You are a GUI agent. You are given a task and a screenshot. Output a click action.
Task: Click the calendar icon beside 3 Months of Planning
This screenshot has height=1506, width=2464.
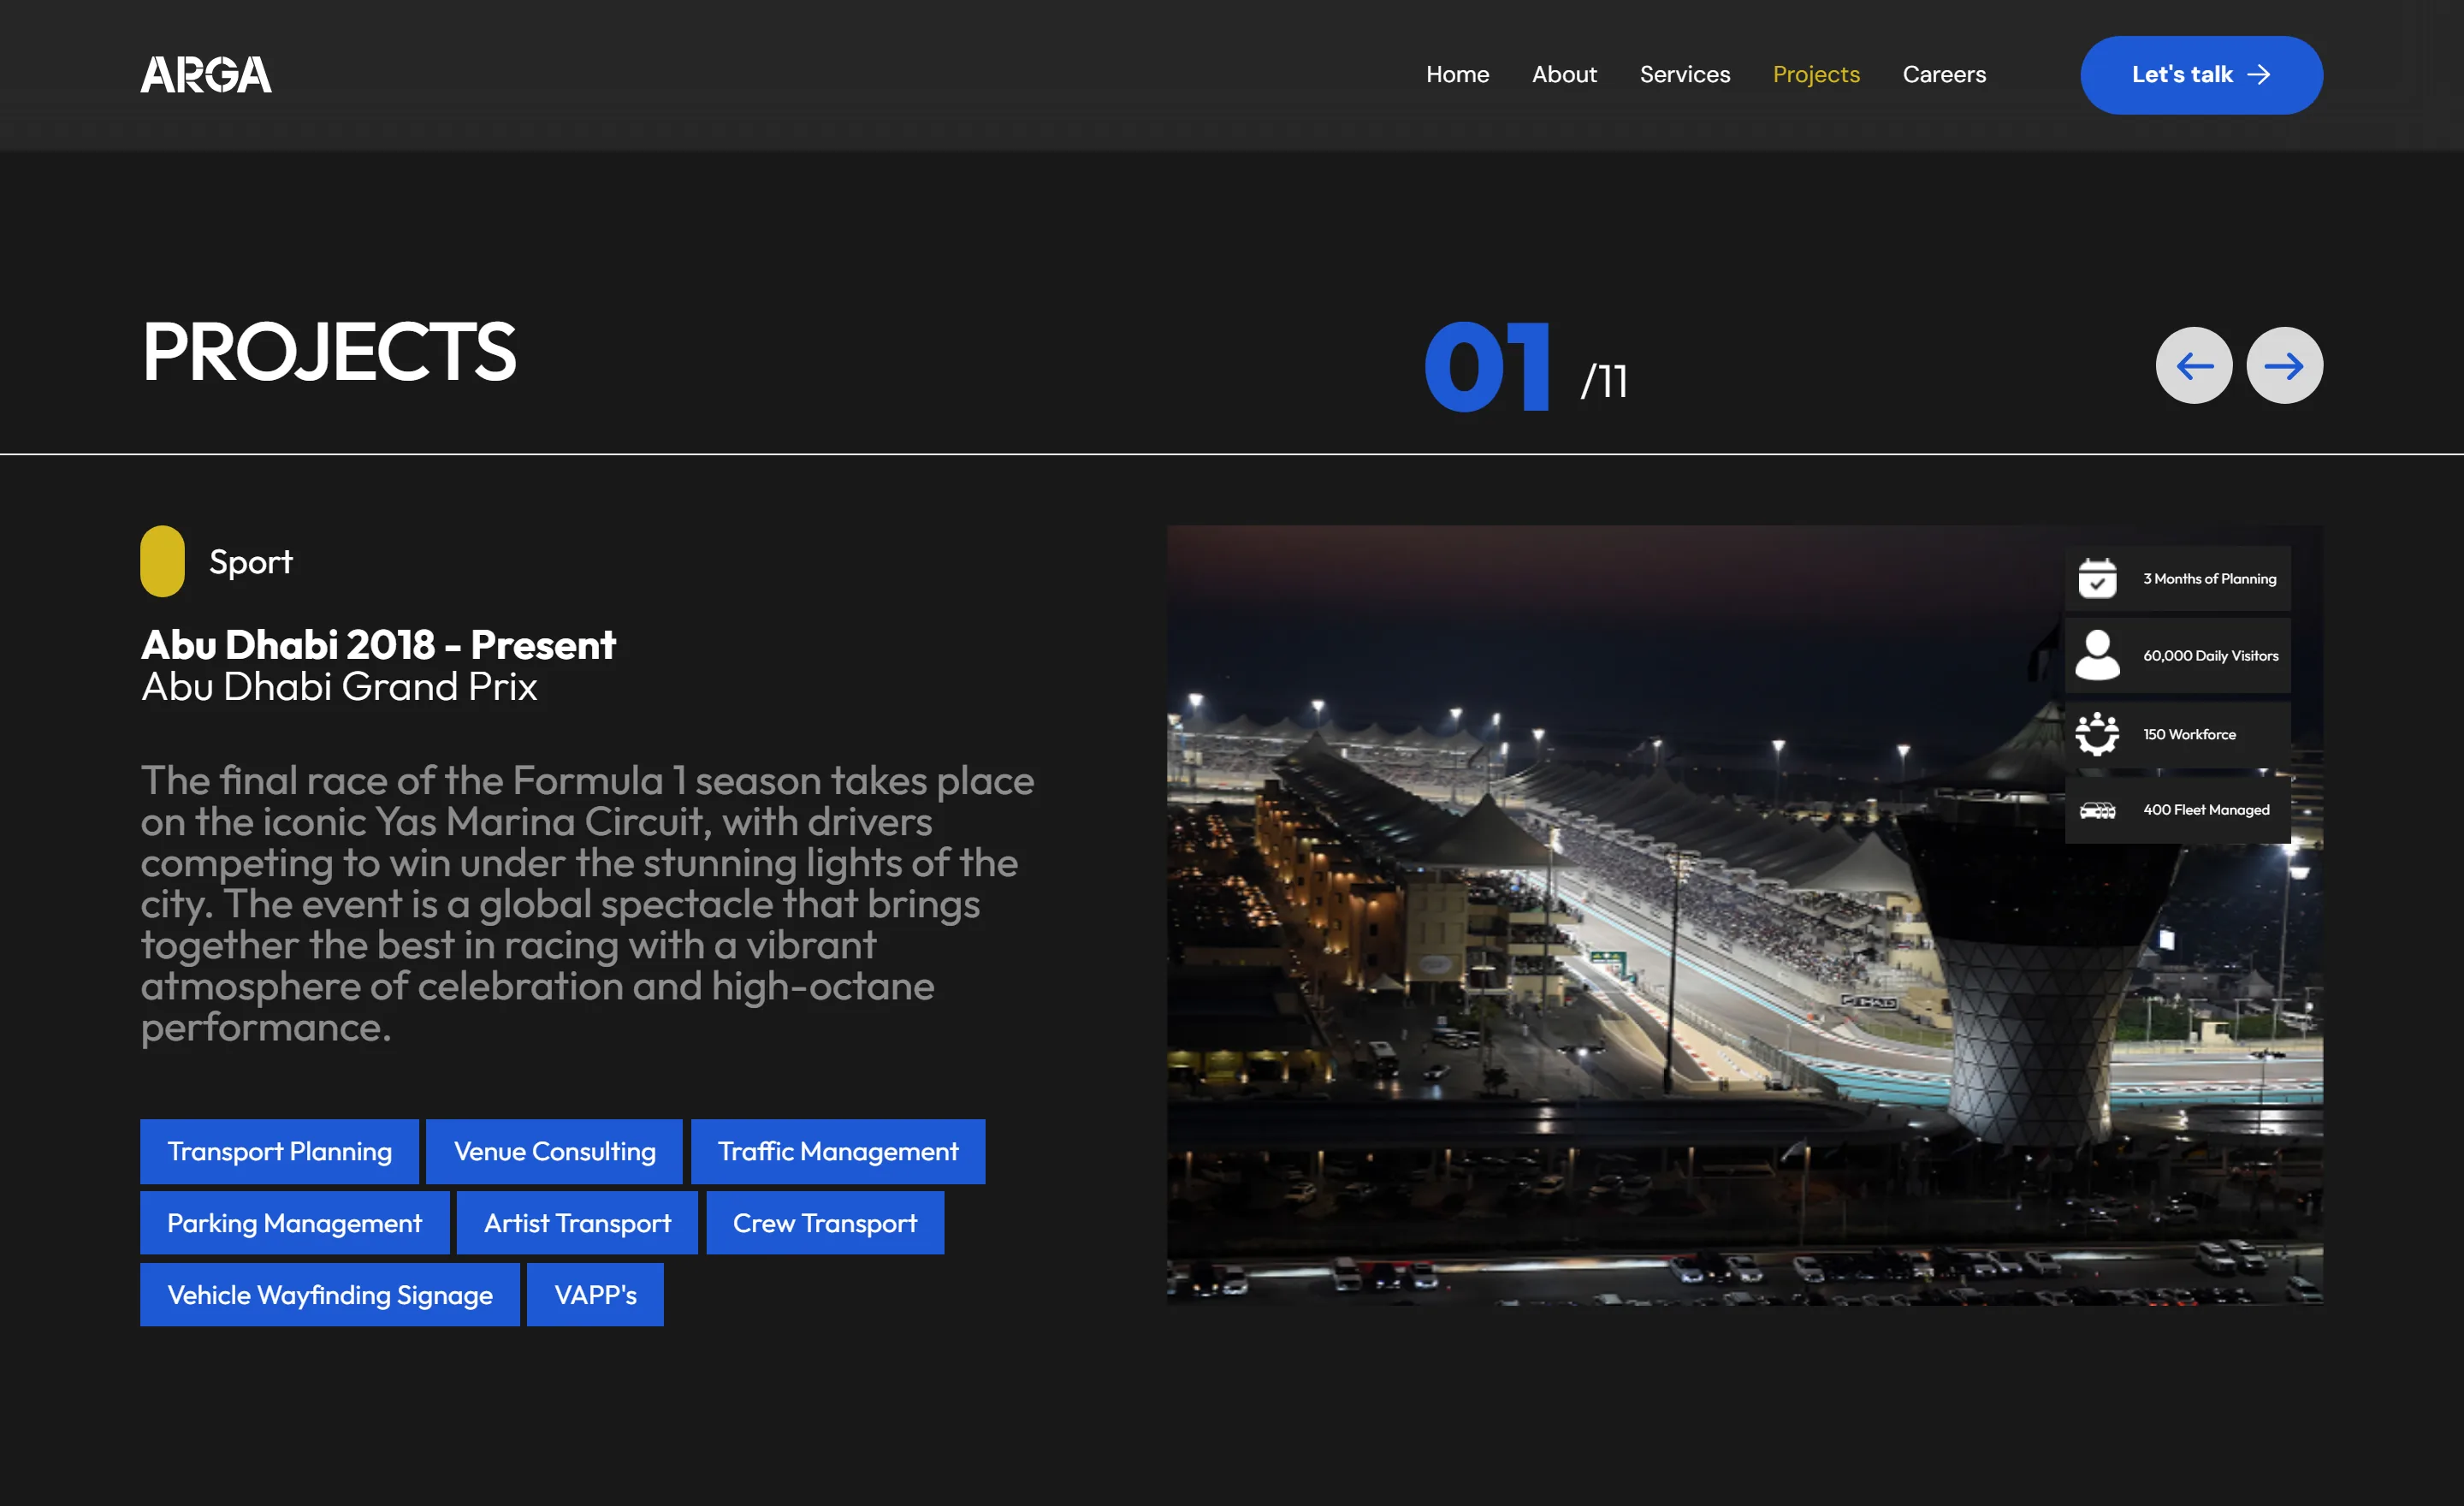pyautogui.click(x=2097, y=579)
